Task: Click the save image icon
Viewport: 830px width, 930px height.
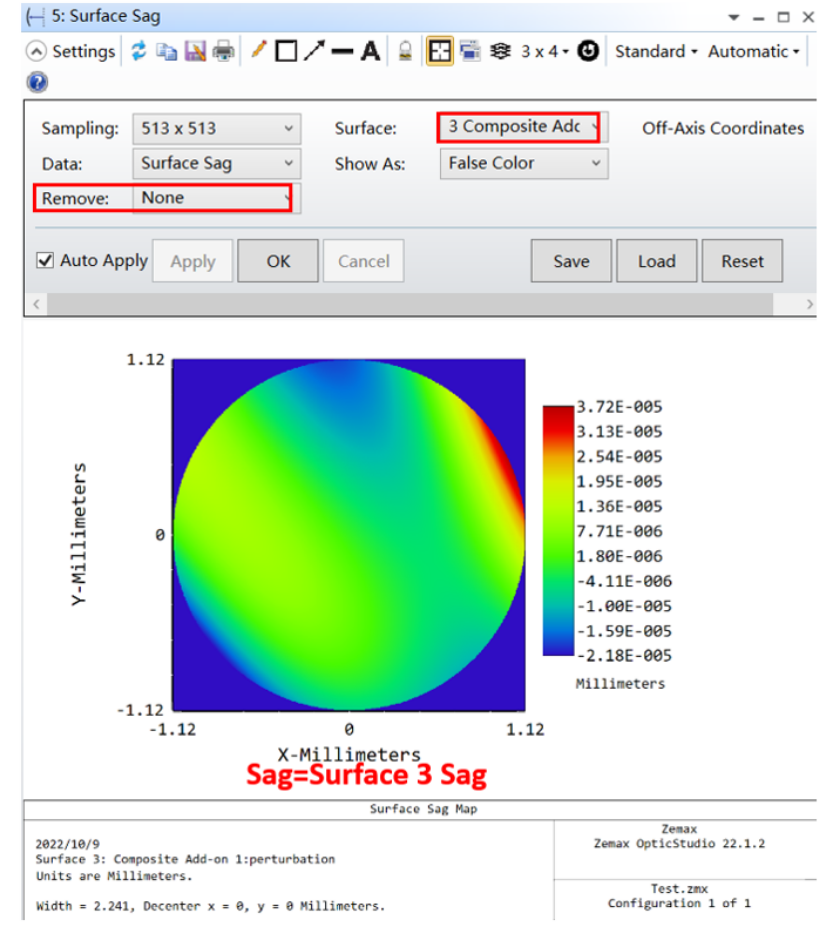Action: pos(195,52)
